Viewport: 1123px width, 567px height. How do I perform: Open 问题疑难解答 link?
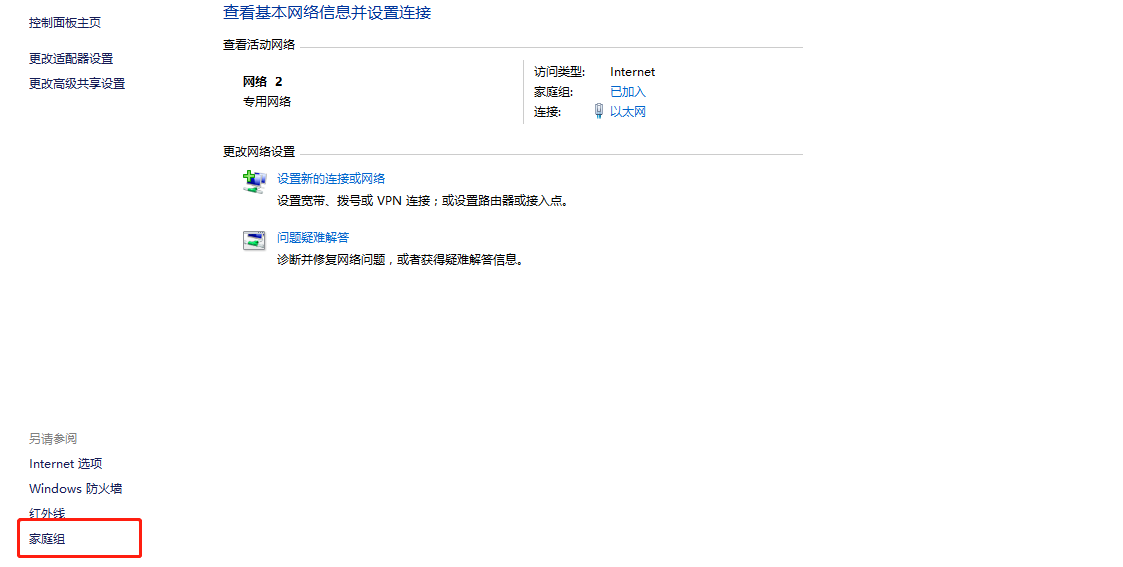(313, 238)
